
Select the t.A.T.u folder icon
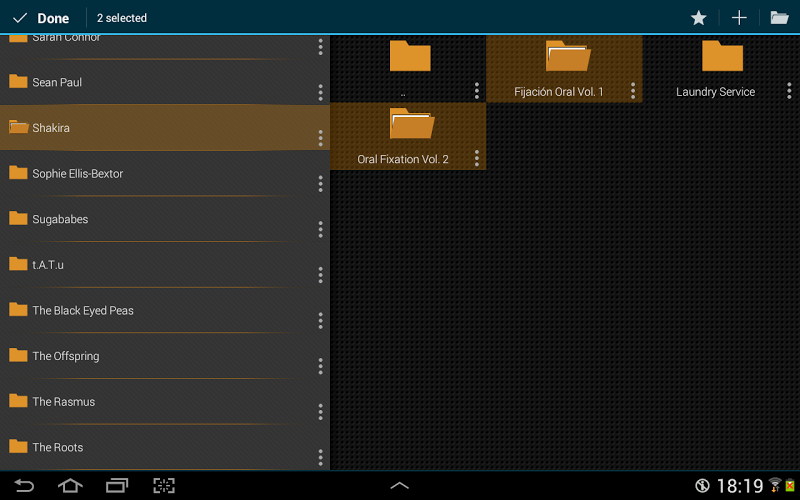(18, 263)
